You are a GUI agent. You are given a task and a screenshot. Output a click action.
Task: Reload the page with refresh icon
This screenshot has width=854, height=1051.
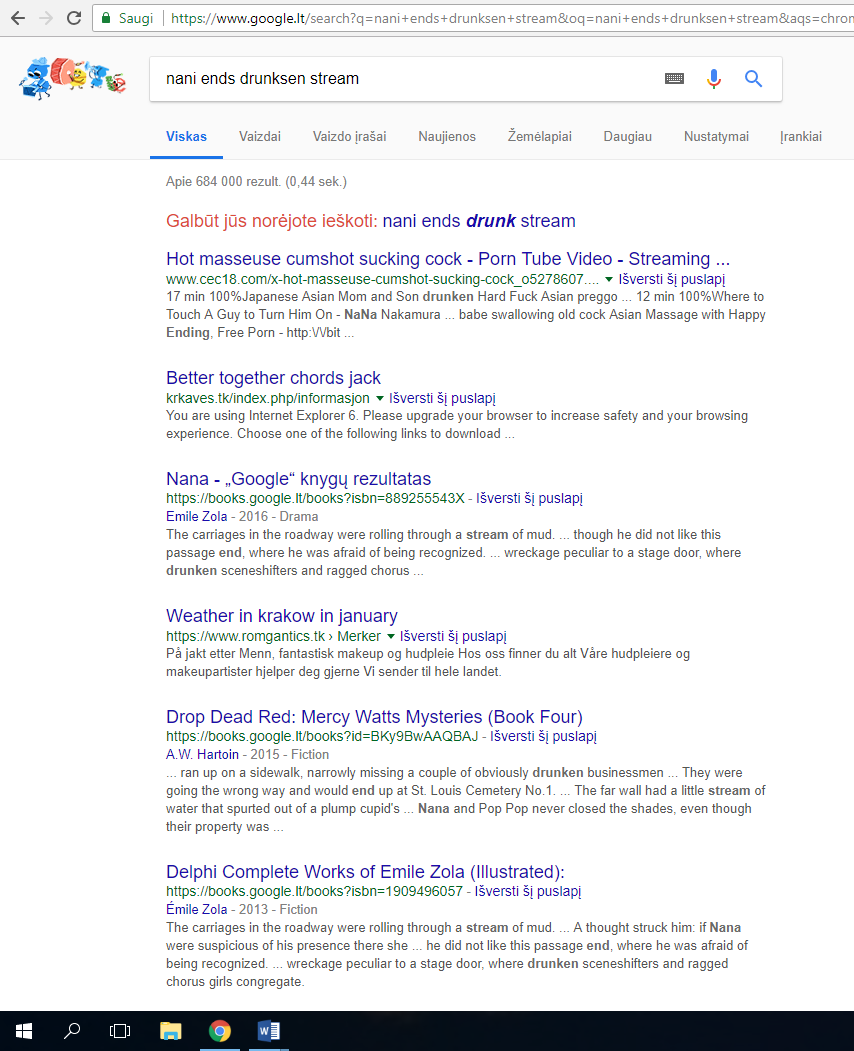[x=74, y=18]
